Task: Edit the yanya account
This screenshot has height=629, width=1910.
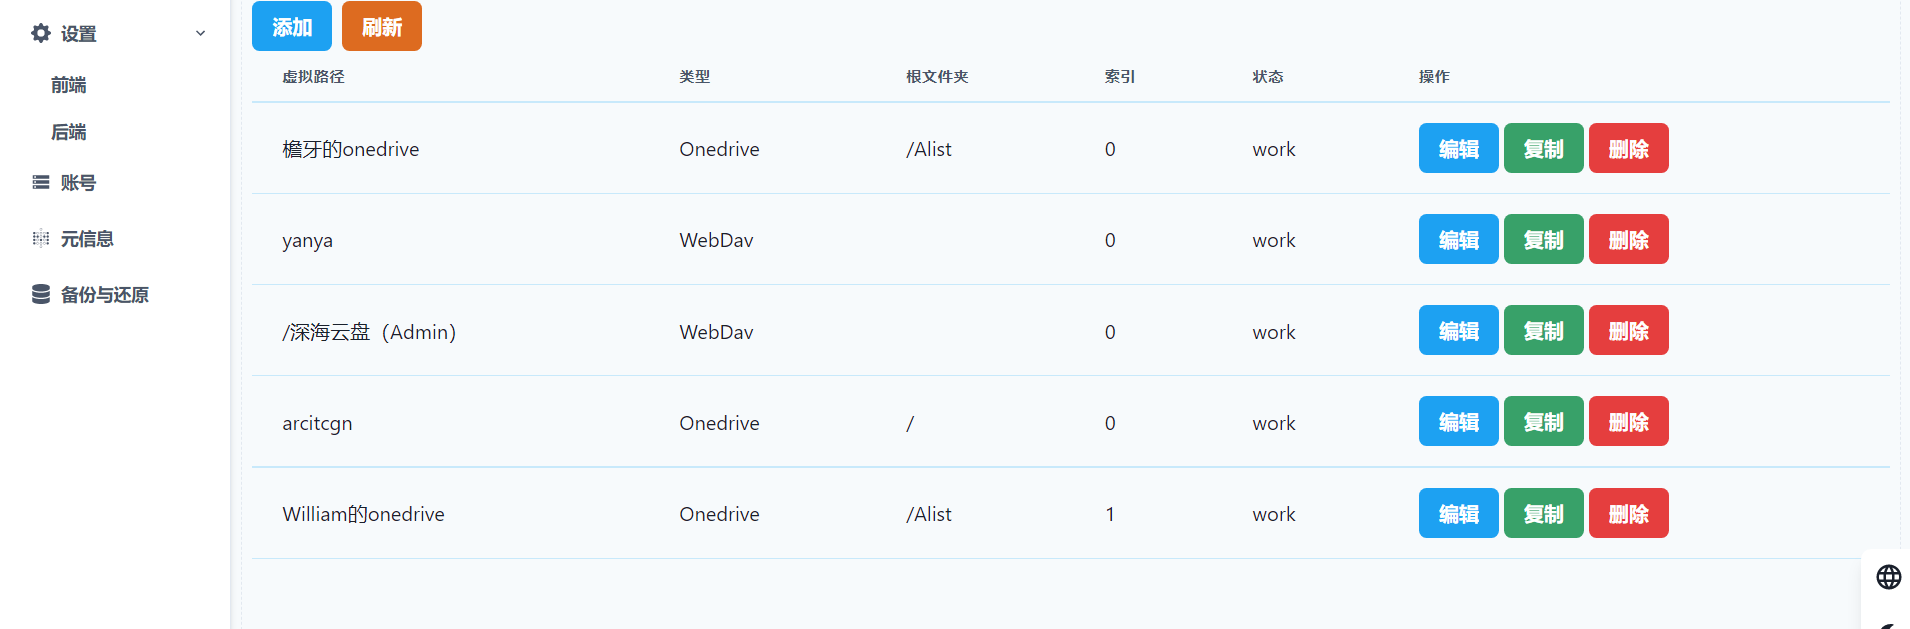Action: [x=1458, y=239]
